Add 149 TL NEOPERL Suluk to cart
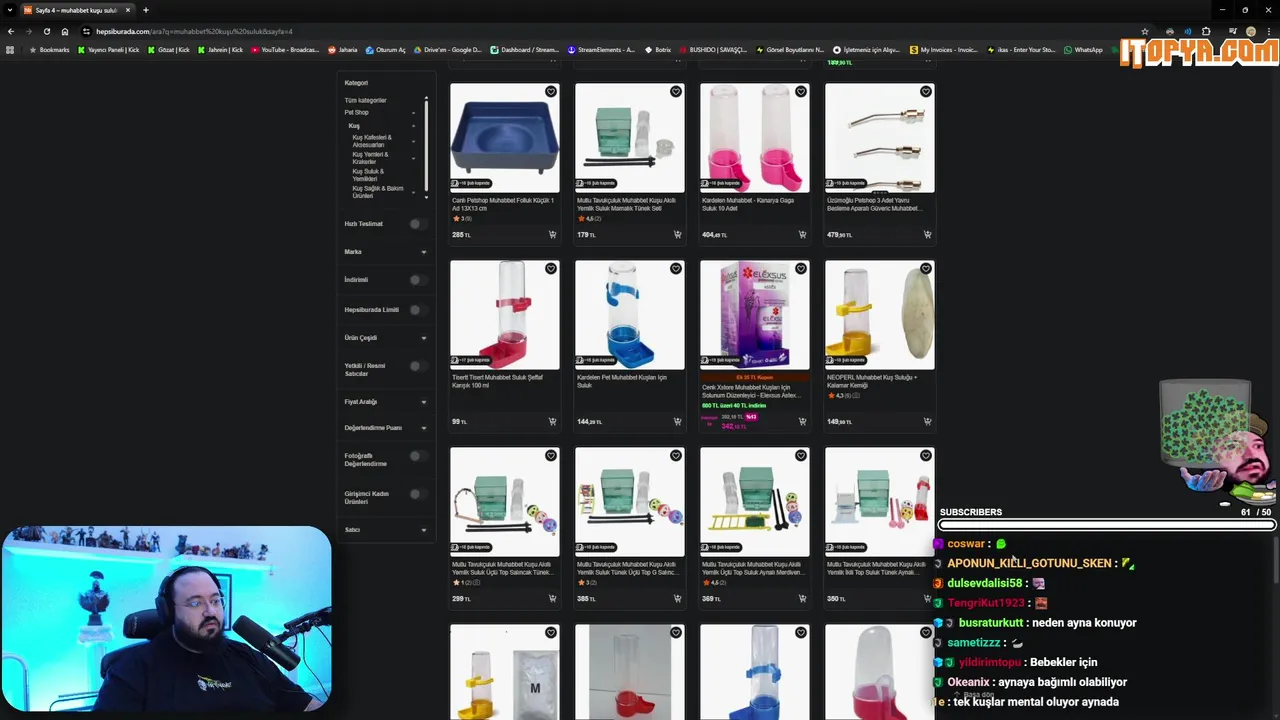This screenshot has height=720, width=1280. coord(927,421)
